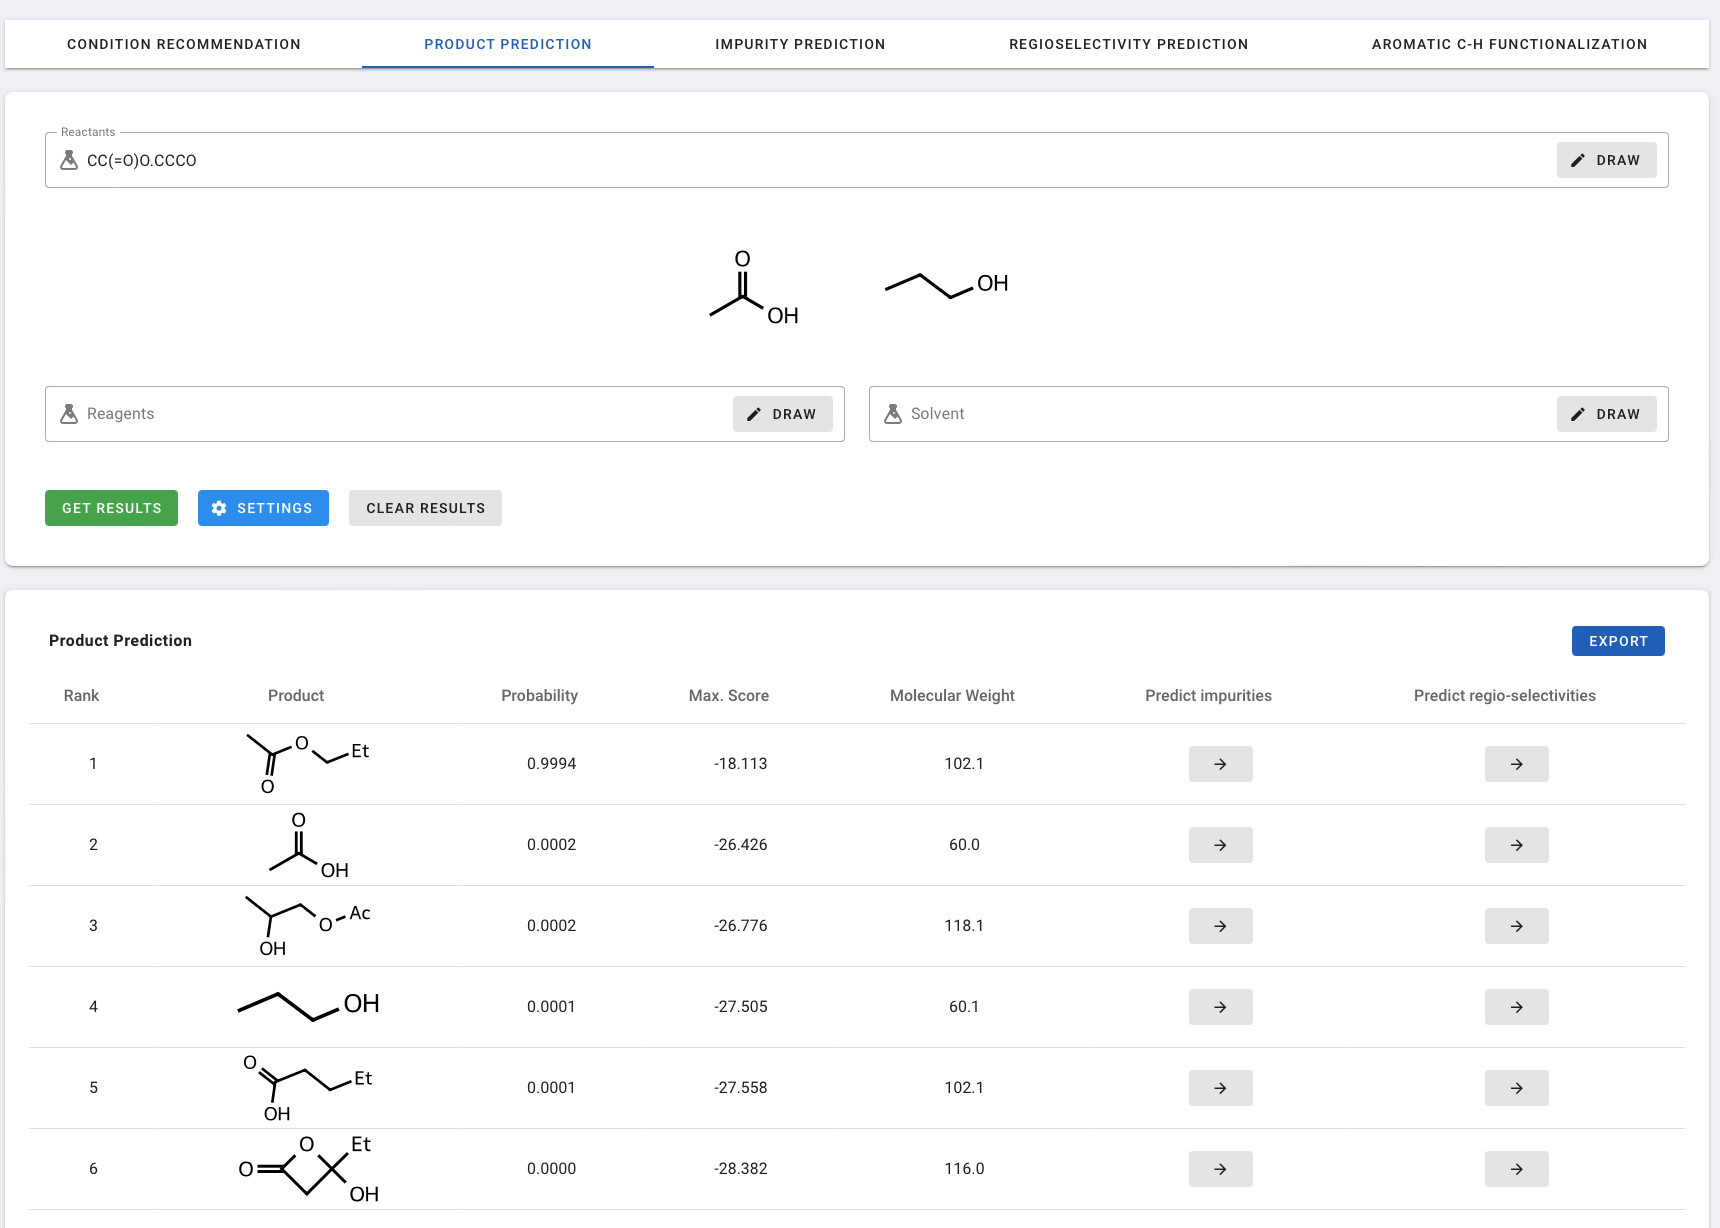Switch to Impurity Prediction tab

click(x=800, y=44)
